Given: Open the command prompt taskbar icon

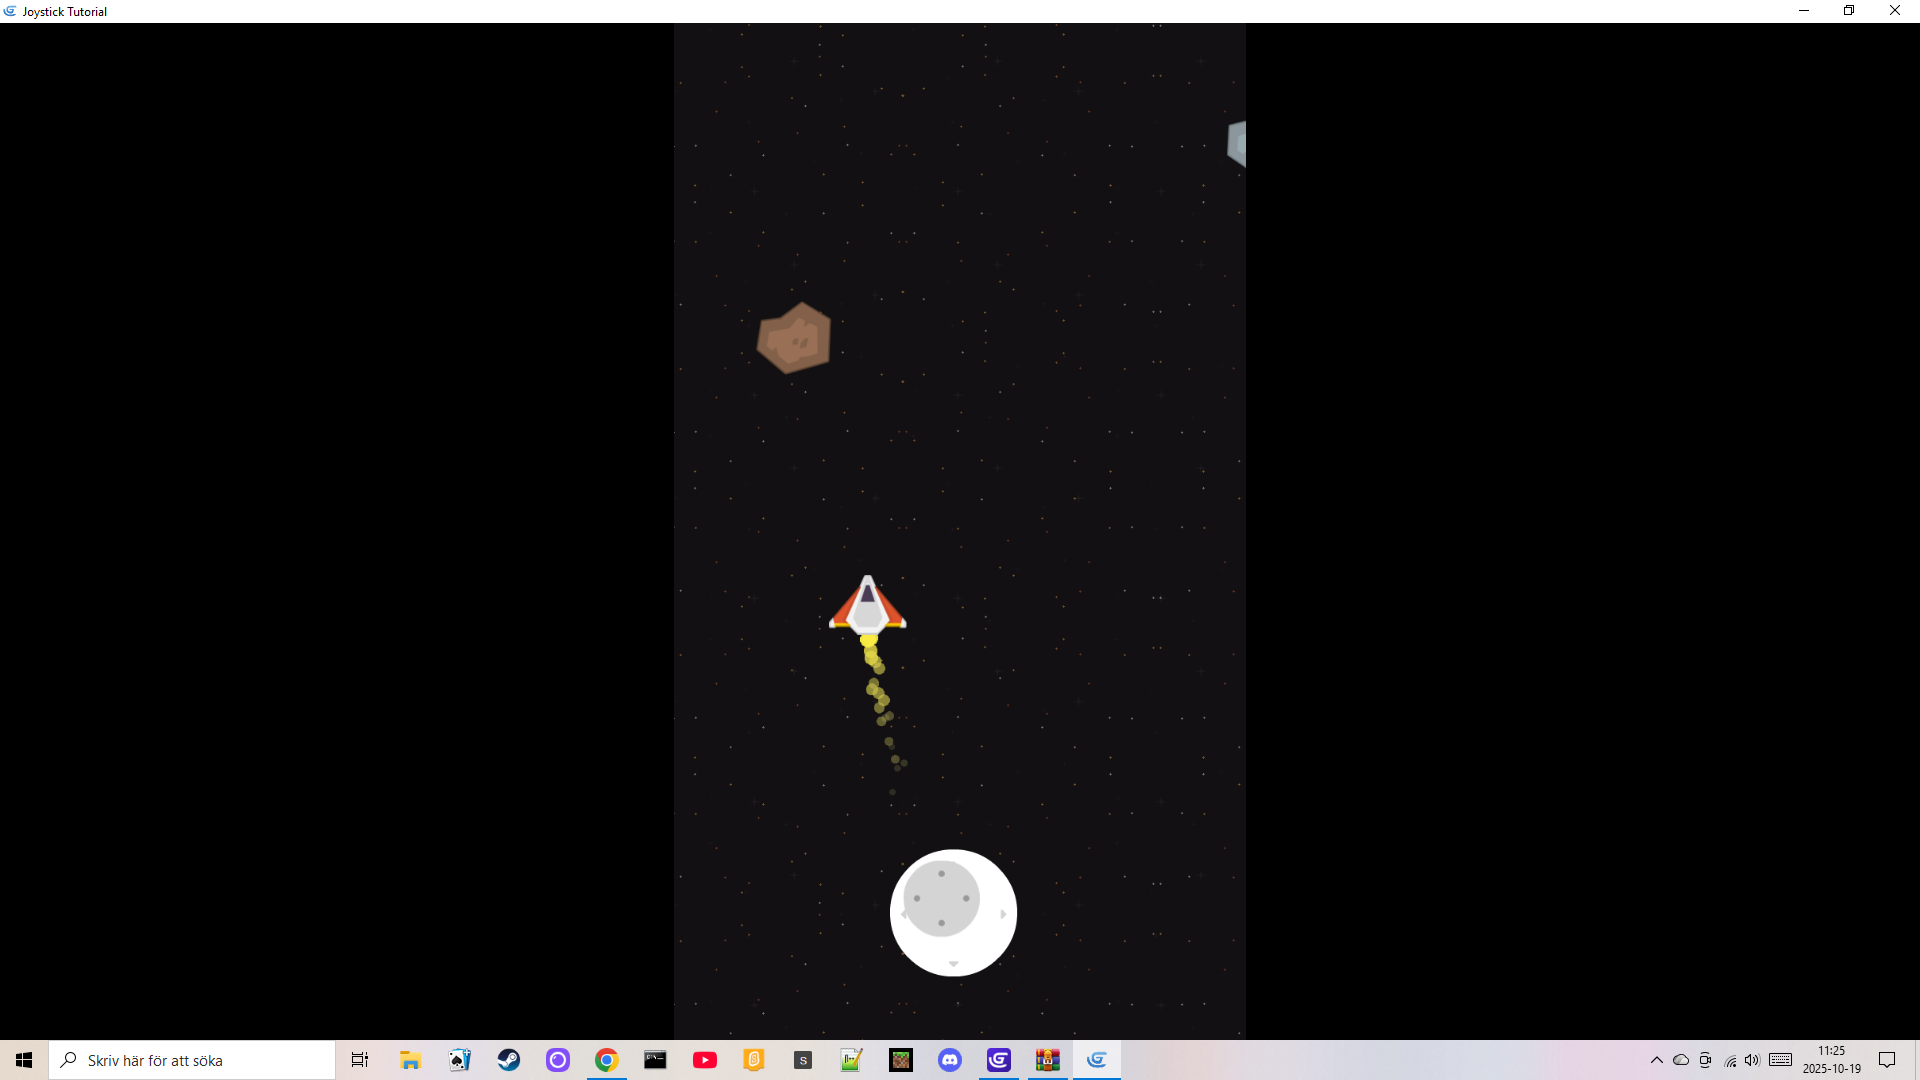Looking at the screenshot, I should (655, 1060).
